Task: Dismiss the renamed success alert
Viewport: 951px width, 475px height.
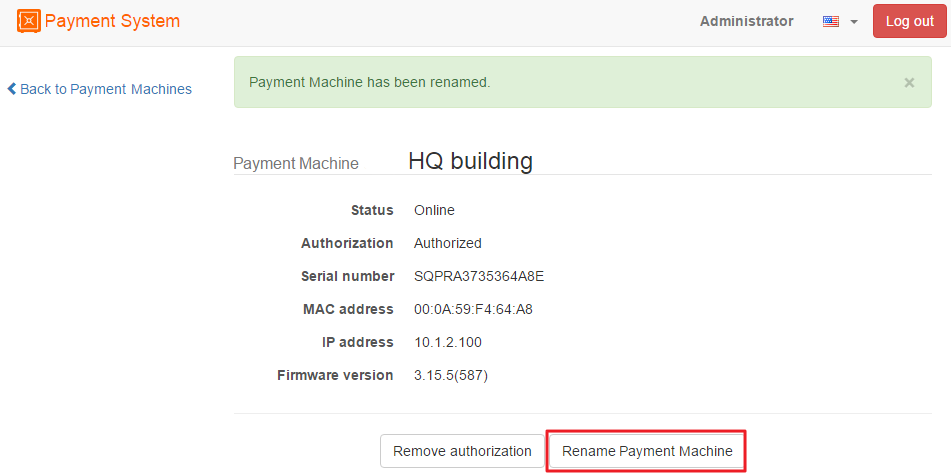Action: [x=909, y=83]
